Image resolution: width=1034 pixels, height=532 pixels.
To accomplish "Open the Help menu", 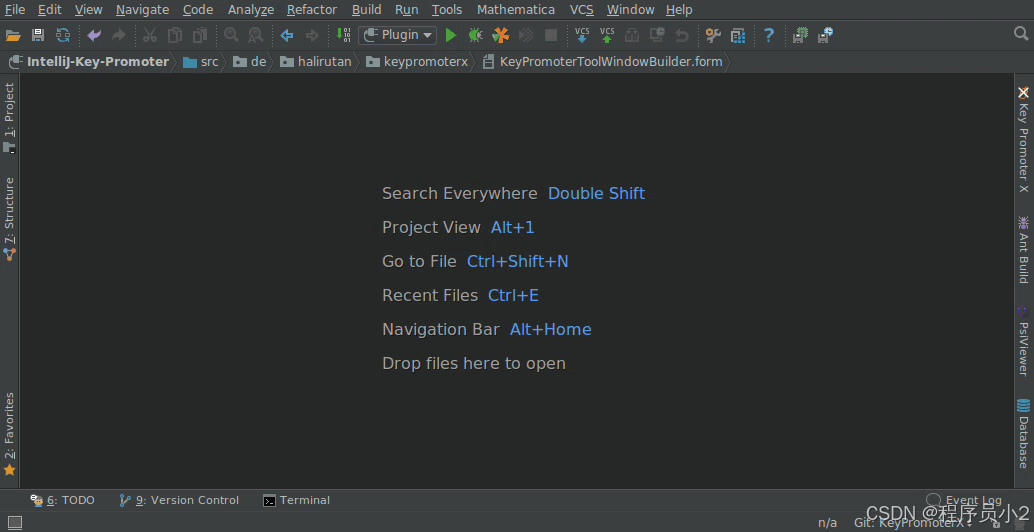I will pyautogui.click(x=679, y=10).
